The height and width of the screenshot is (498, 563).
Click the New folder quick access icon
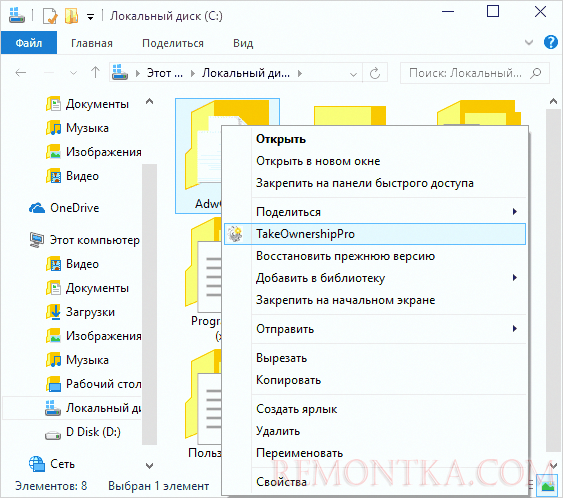[71, 16]
